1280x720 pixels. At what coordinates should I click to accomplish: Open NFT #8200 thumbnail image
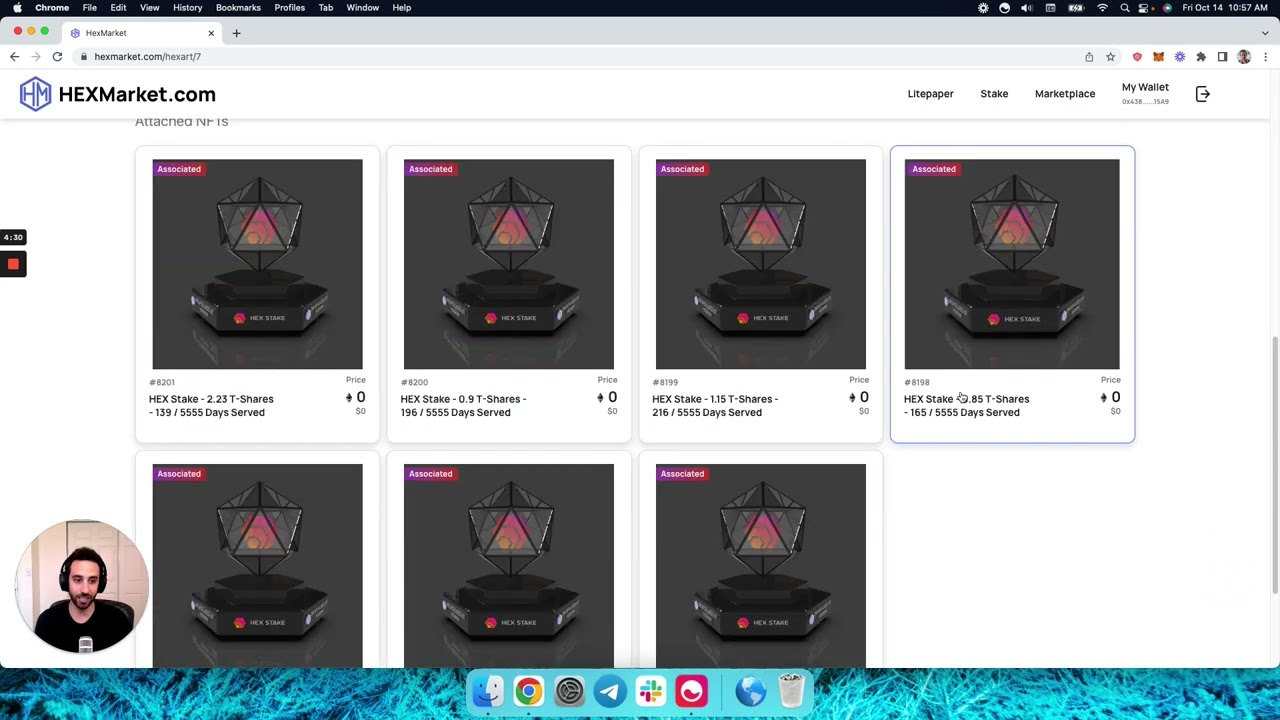509,264
